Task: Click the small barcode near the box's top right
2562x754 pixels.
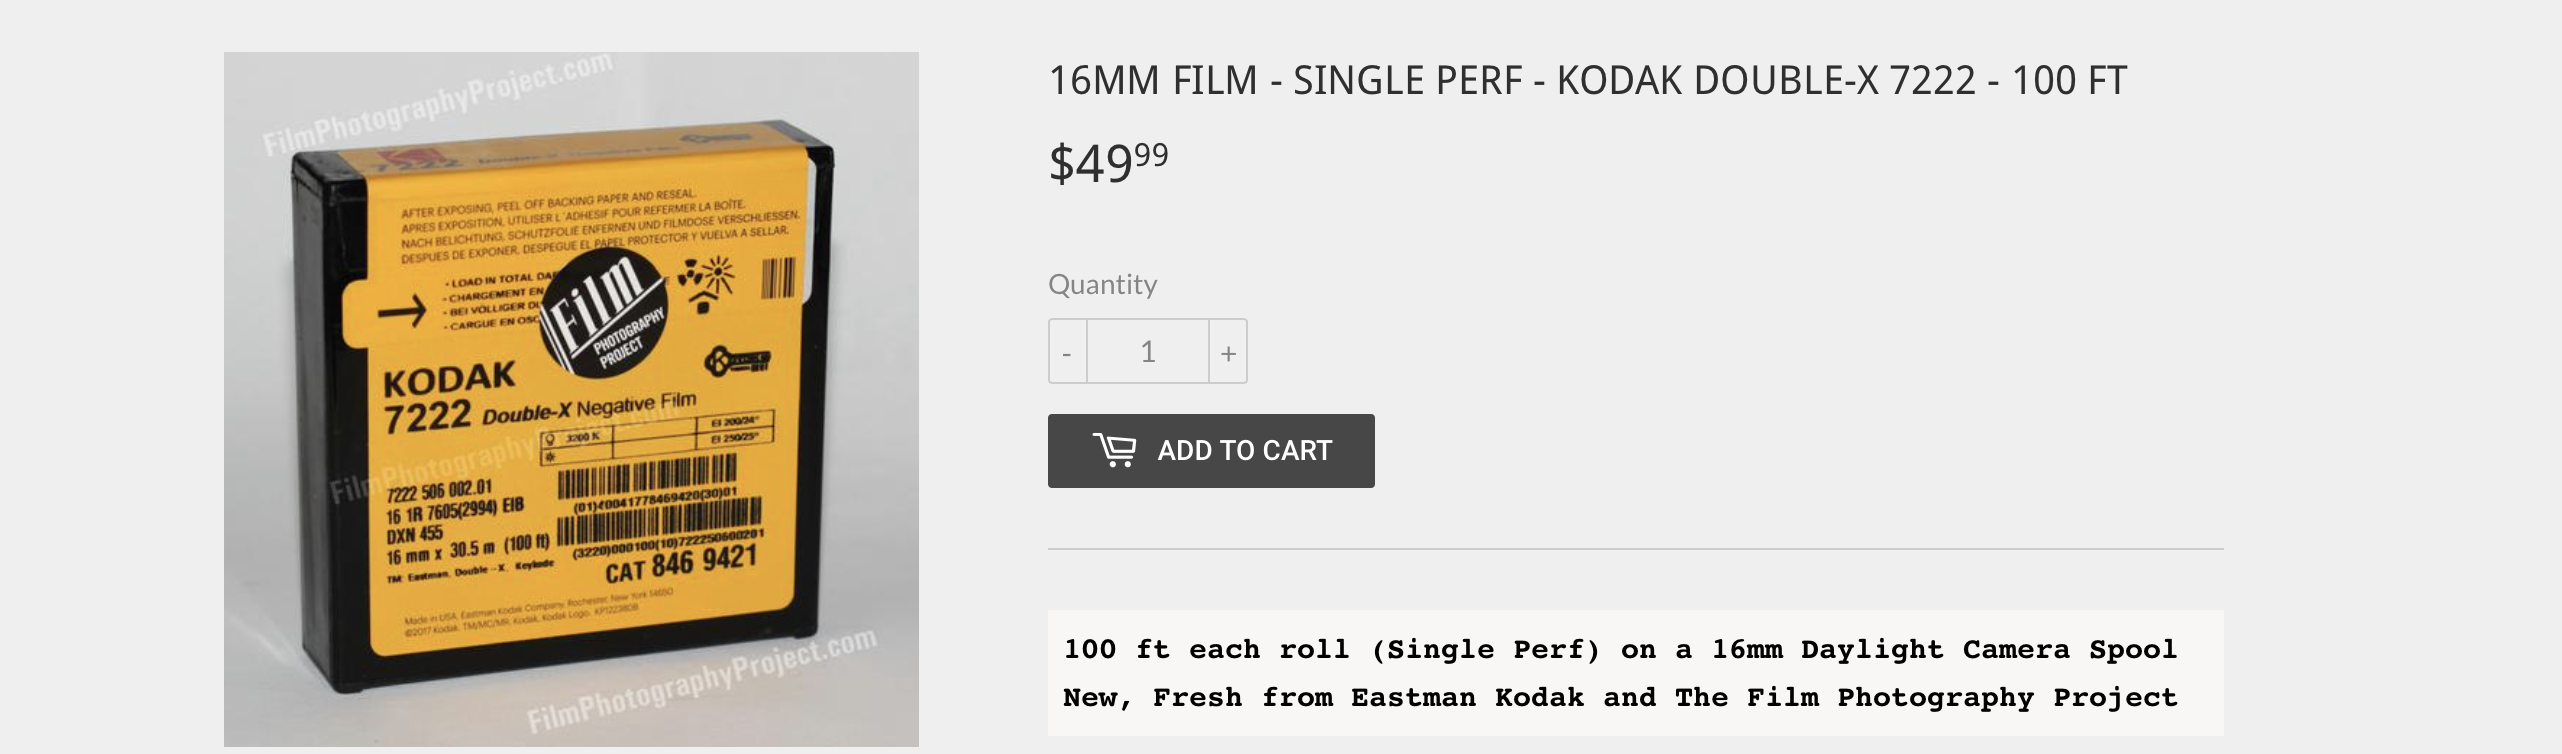Action: tap(778, 278)
